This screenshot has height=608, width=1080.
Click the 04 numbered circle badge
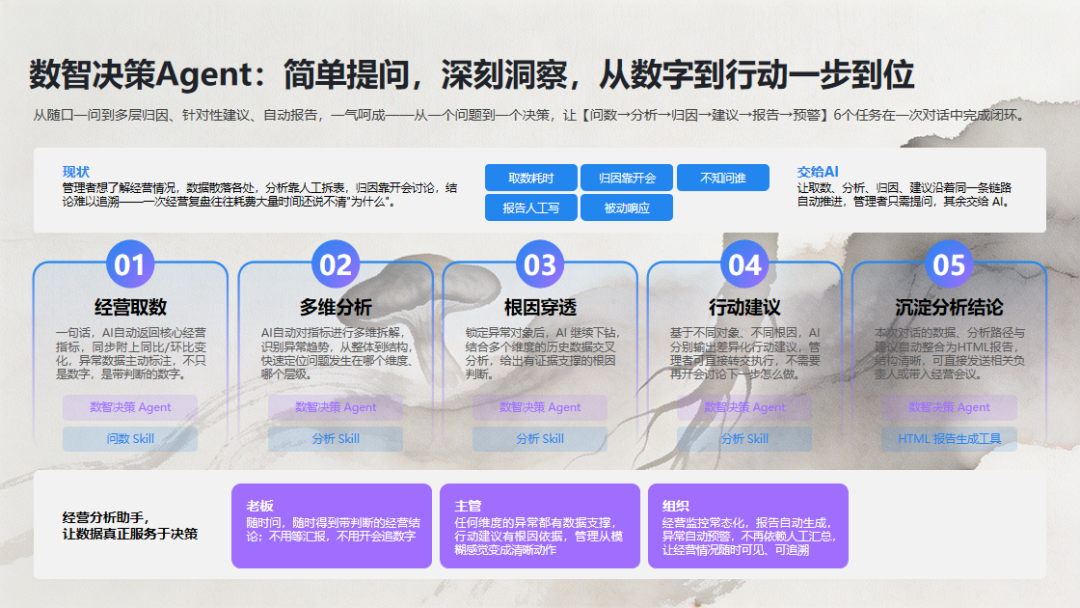(x=744, y=264)
